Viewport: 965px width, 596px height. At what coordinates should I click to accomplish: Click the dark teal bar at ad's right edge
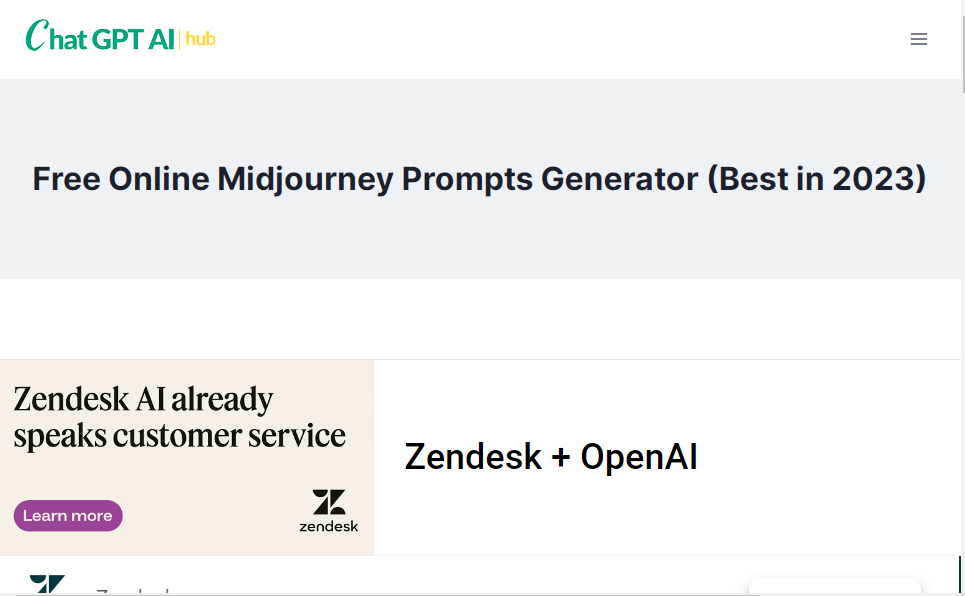click(x=959, y=574)
